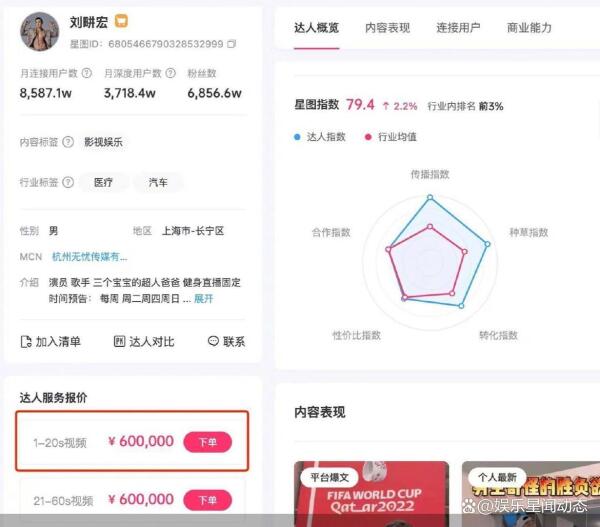Click help icon next to 内容标签
600x527 pixels.
pos(68,142)
